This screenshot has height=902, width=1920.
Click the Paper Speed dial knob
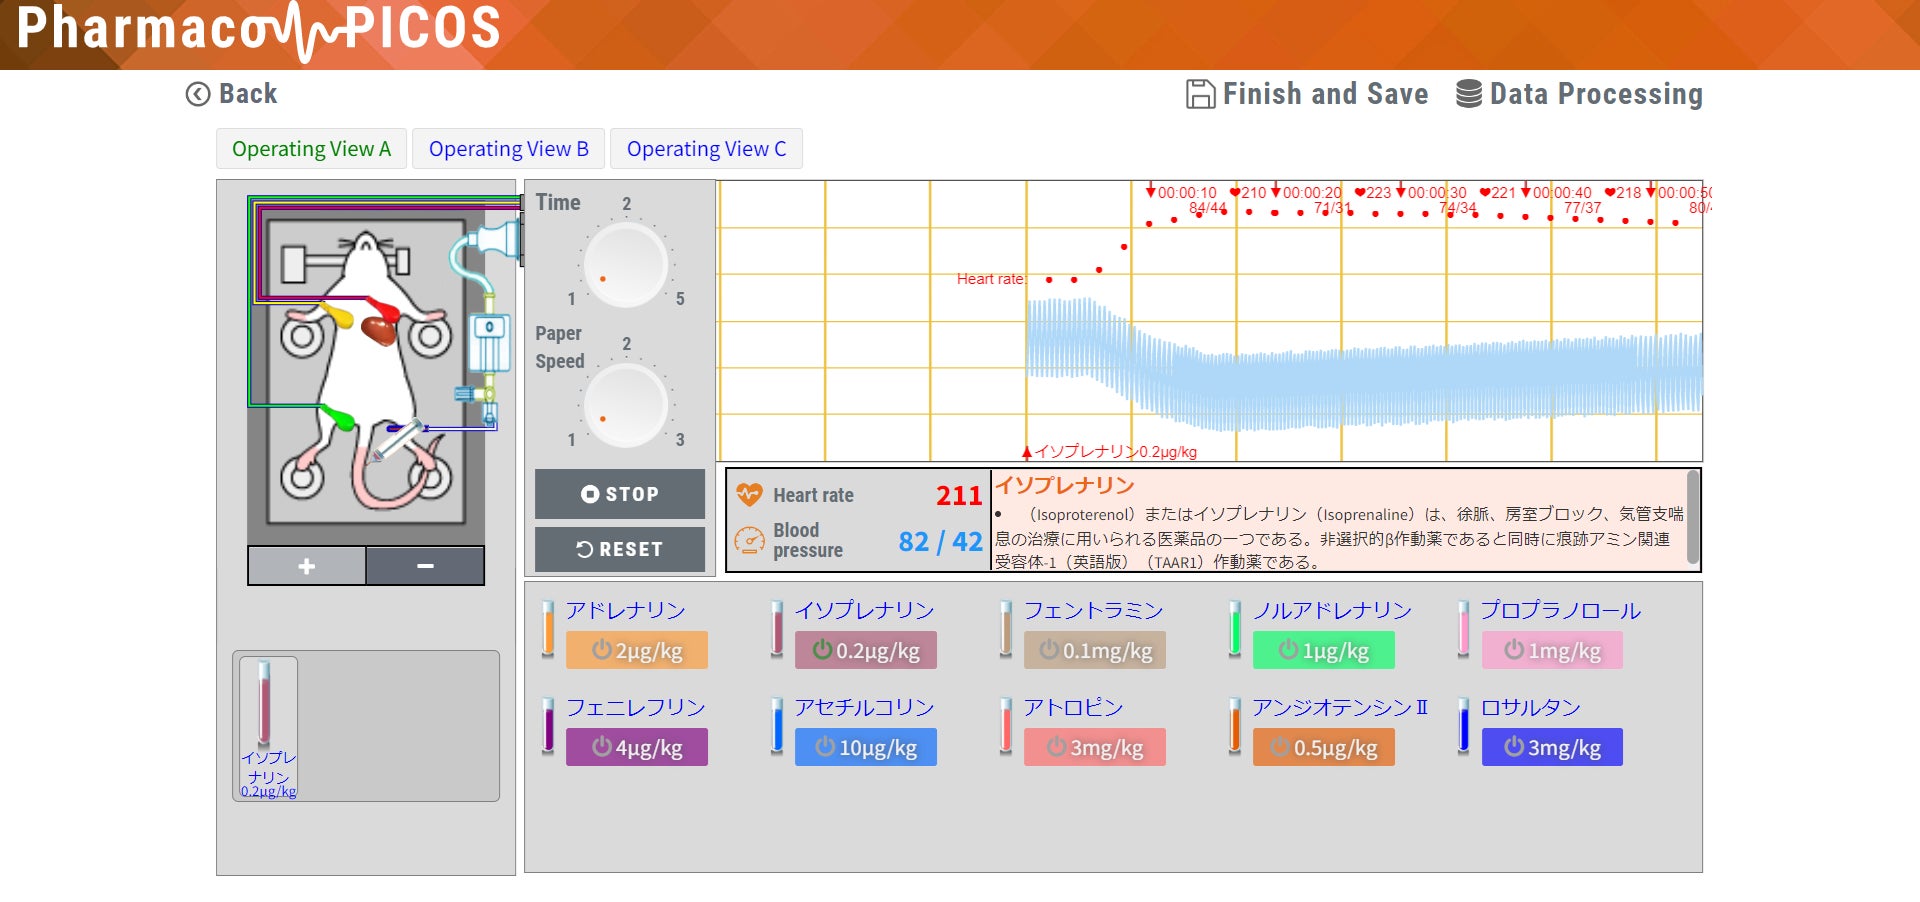tap(626, 405)
